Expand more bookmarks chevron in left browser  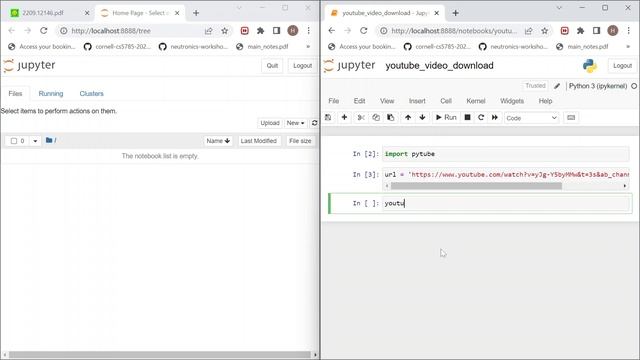[x=308, y=47]
